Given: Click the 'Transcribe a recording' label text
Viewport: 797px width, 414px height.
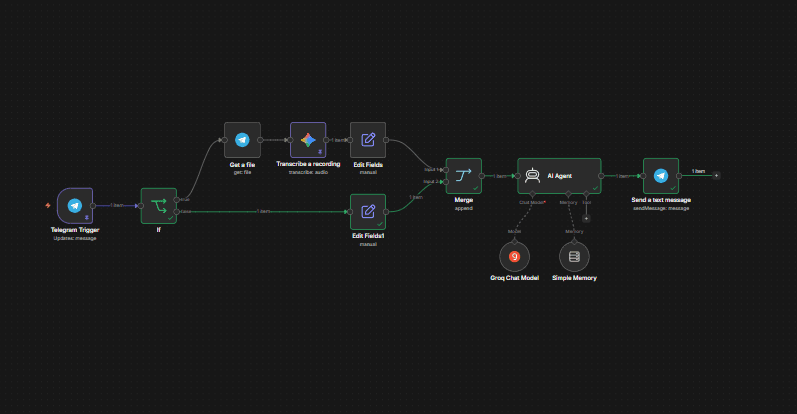Looking at the screenshot, I should pyautogui.click(x=308, y=164).
